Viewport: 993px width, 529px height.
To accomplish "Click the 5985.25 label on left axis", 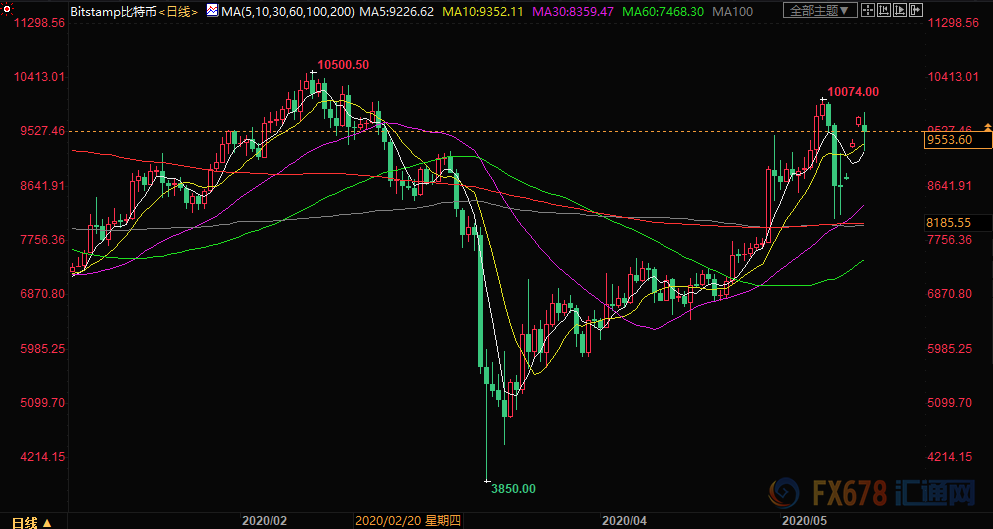I will pyautogui.click(x=44, y=349).
